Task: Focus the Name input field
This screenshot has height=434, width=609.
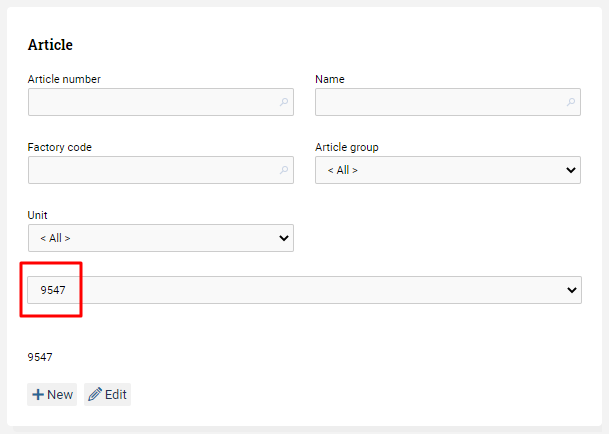Action: point(448,102)
